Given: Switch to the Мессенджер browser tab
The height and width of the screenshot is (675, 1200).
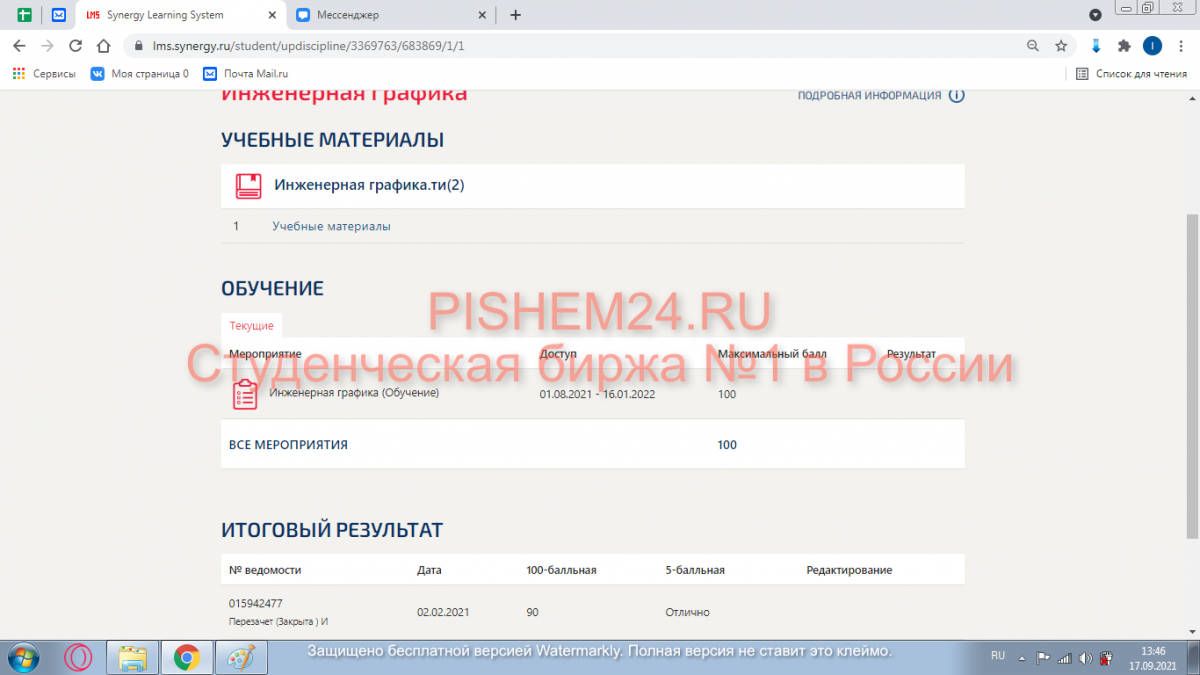Looking at the screenshot, I should click(x=390, y=15).
